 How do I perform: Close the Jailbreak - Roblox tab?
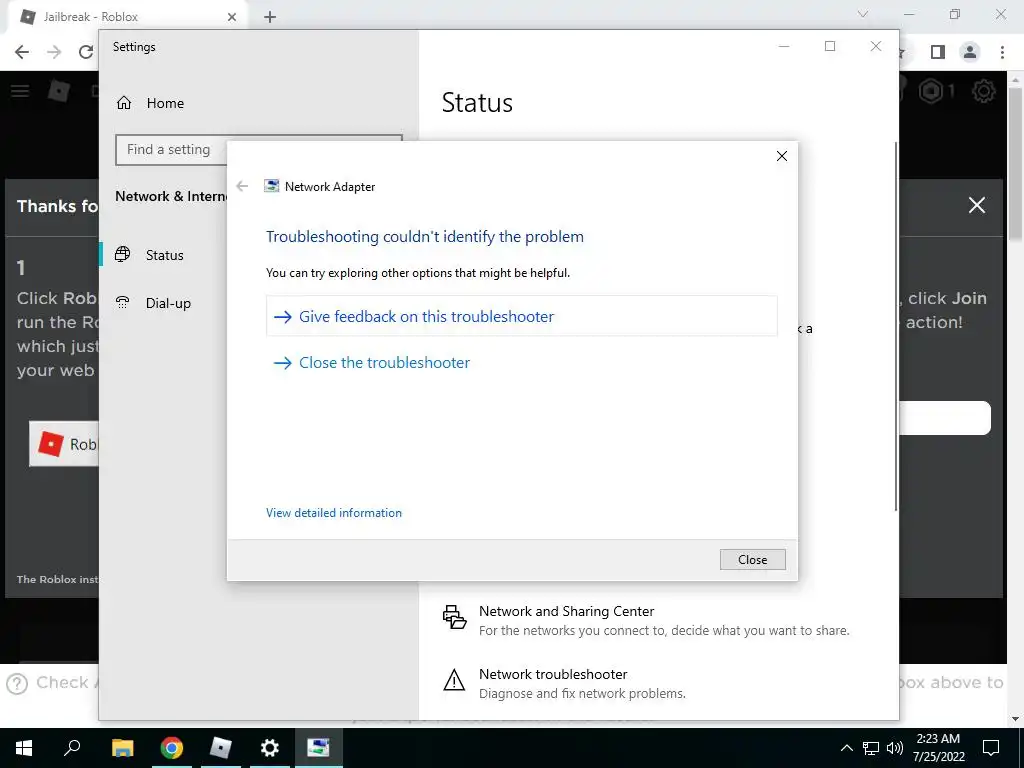[232, 17]
